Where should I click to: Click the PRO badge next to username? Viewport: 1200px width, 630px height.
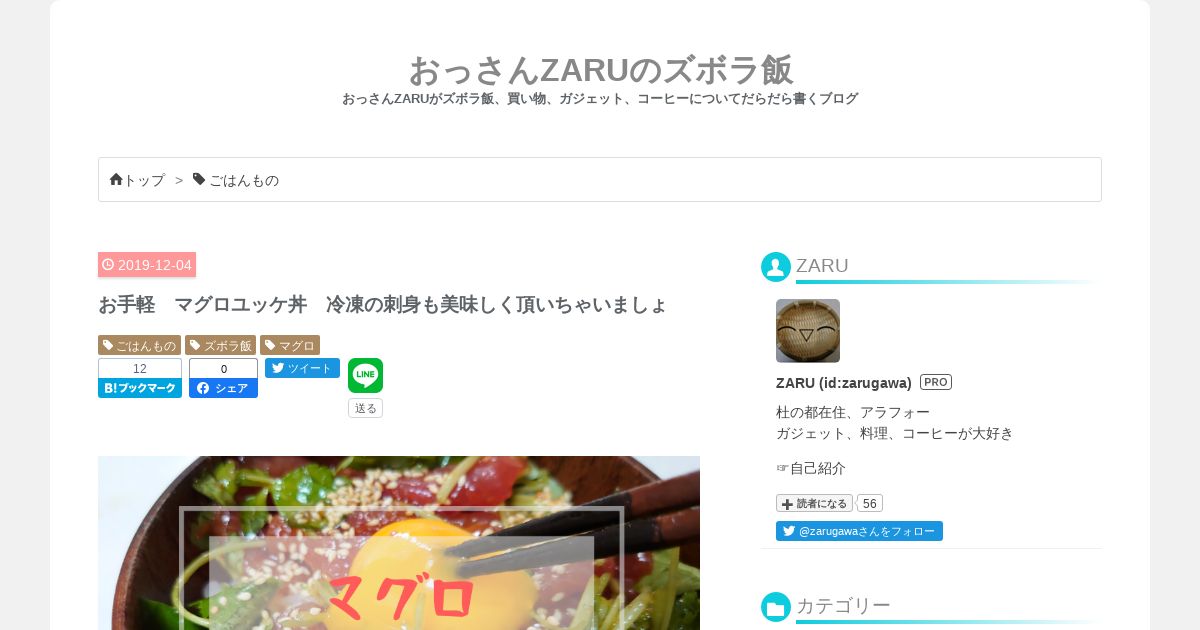(936, 382)
